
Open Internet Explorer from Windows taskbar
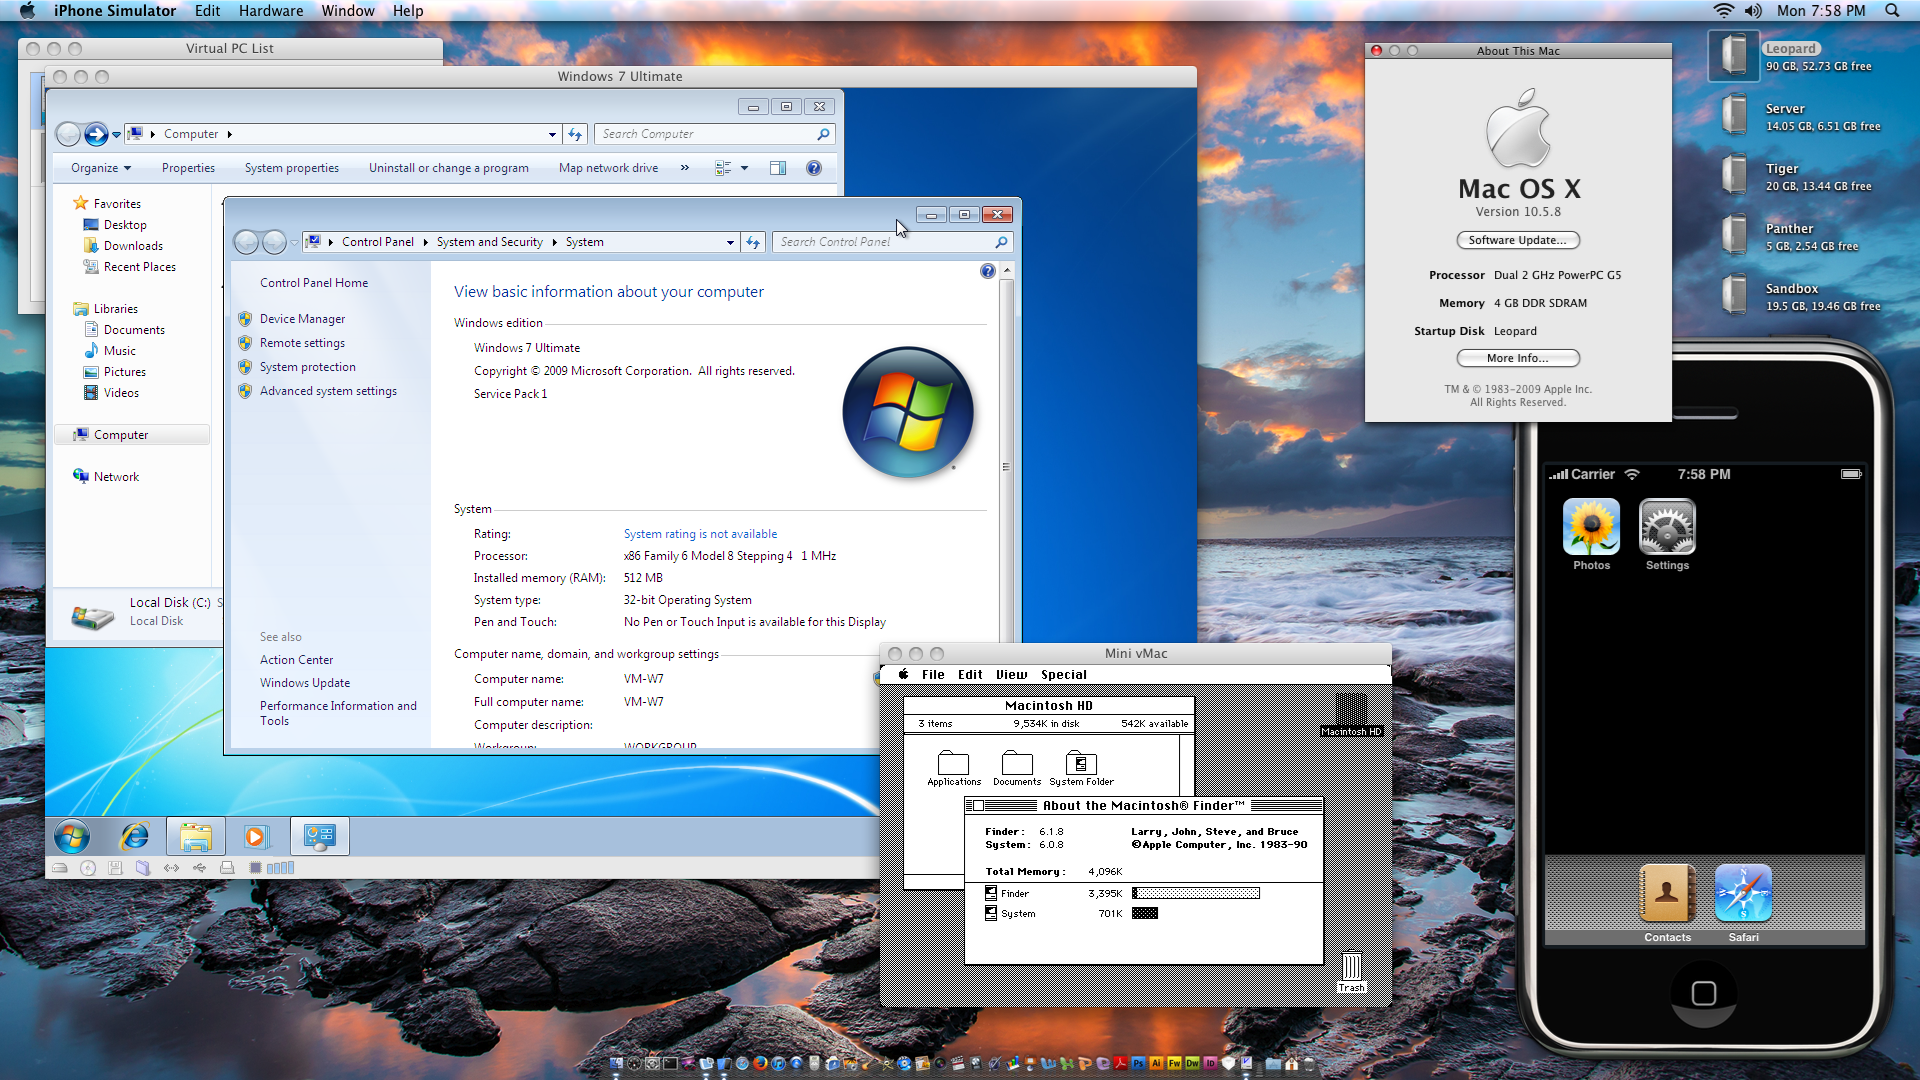(134, 836)
